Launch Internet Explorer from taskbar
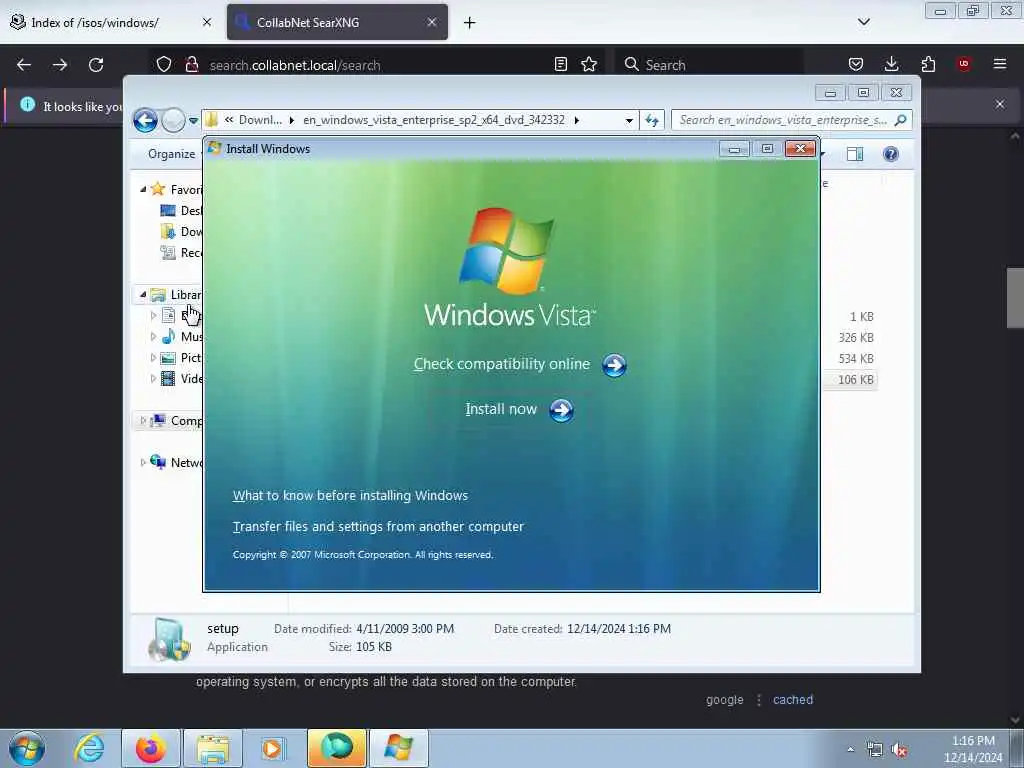Viewport: 1024px width, 768px height. click(x=89, y=748)
